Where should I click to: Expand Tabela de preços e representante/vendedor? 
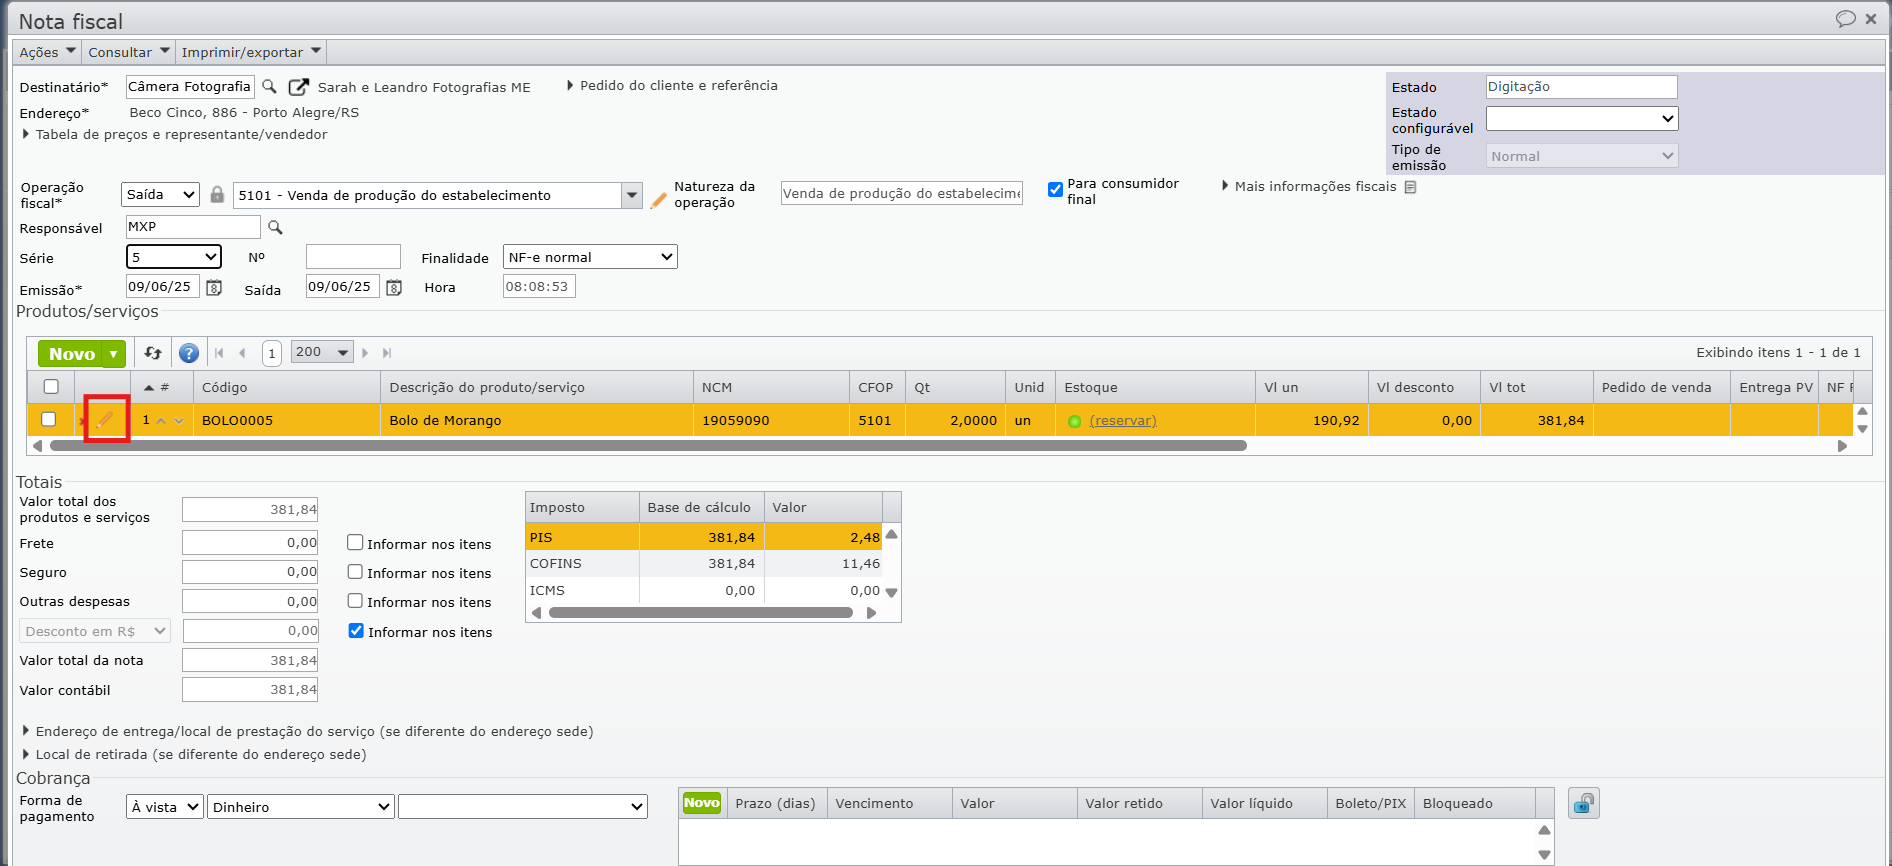tap(181, 134)
